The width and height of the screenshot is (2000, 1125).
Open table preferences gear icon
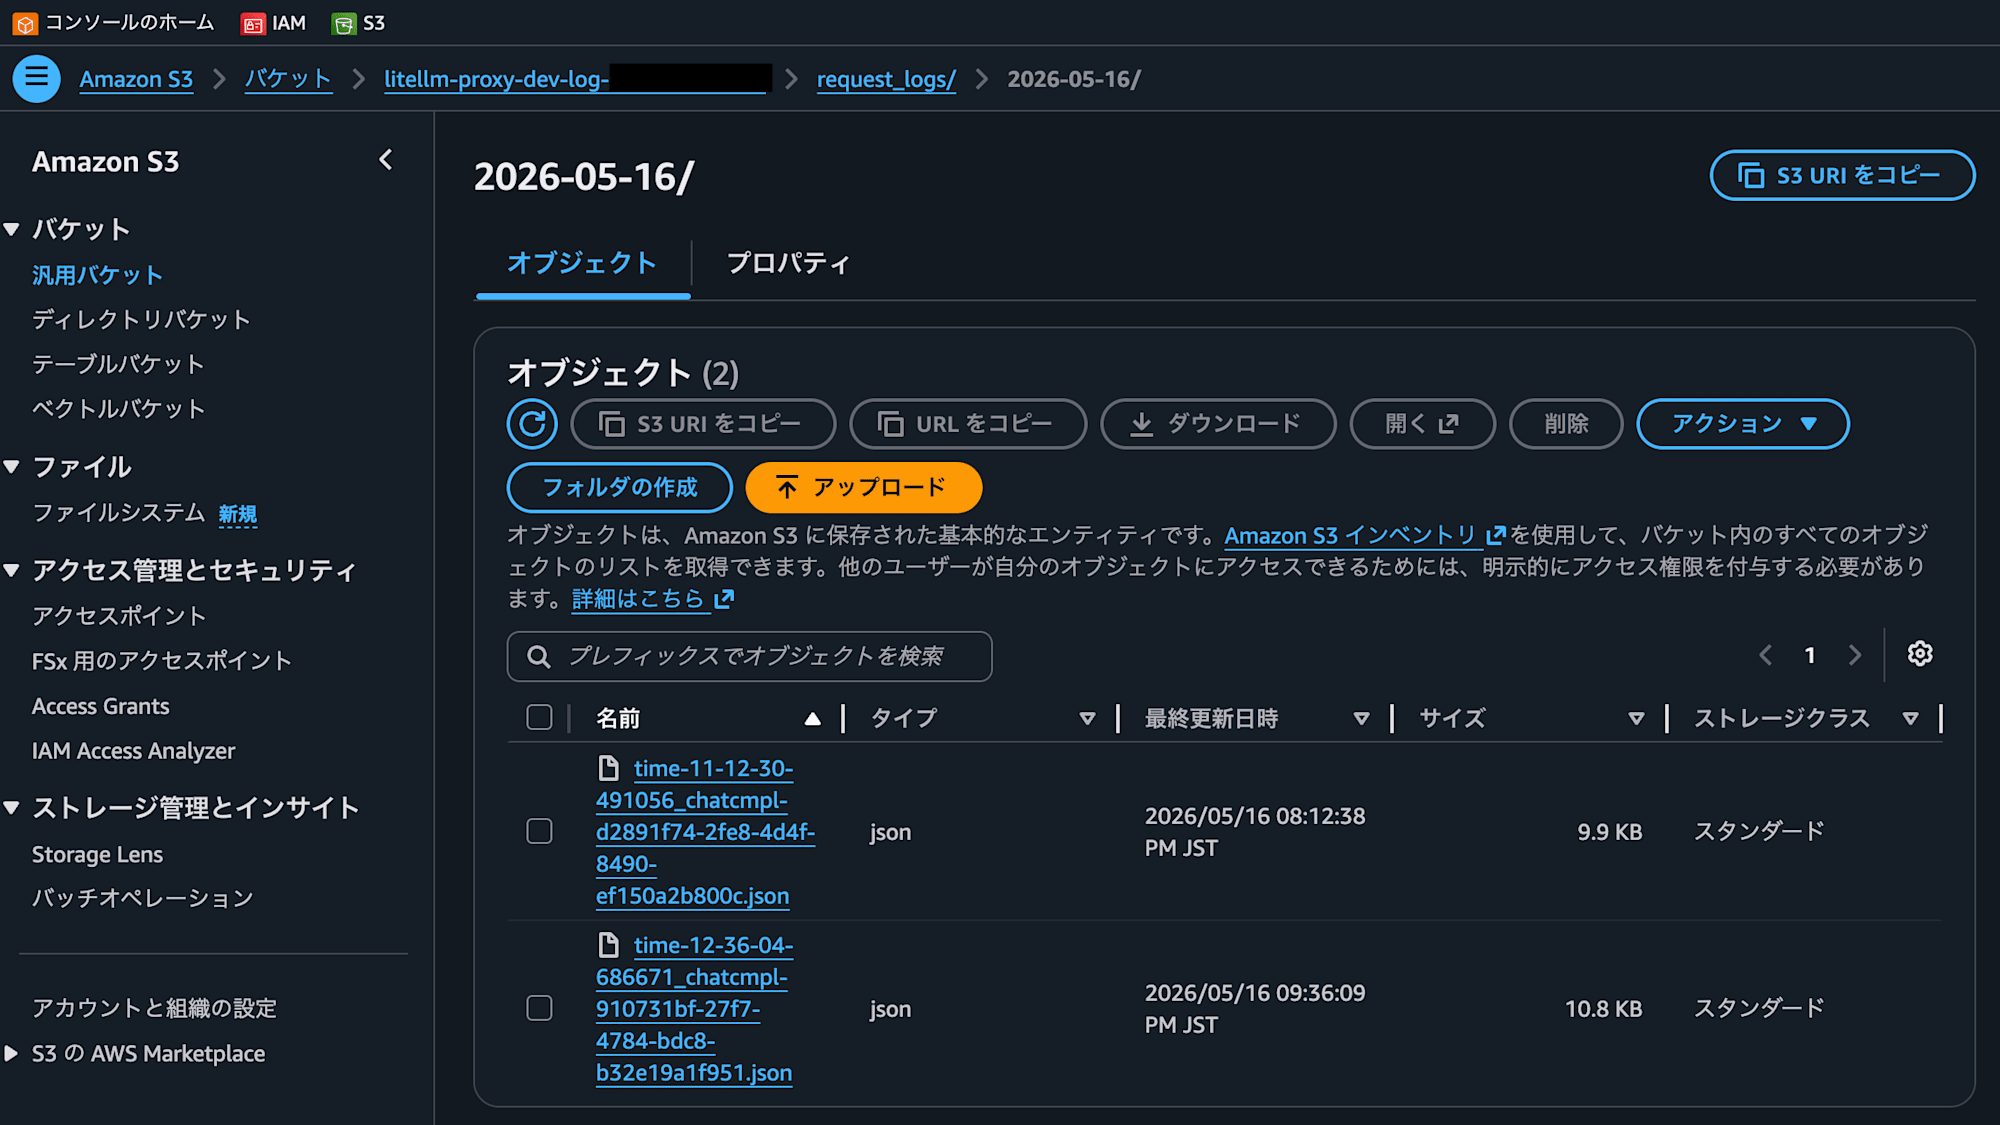click(1920, 654)
